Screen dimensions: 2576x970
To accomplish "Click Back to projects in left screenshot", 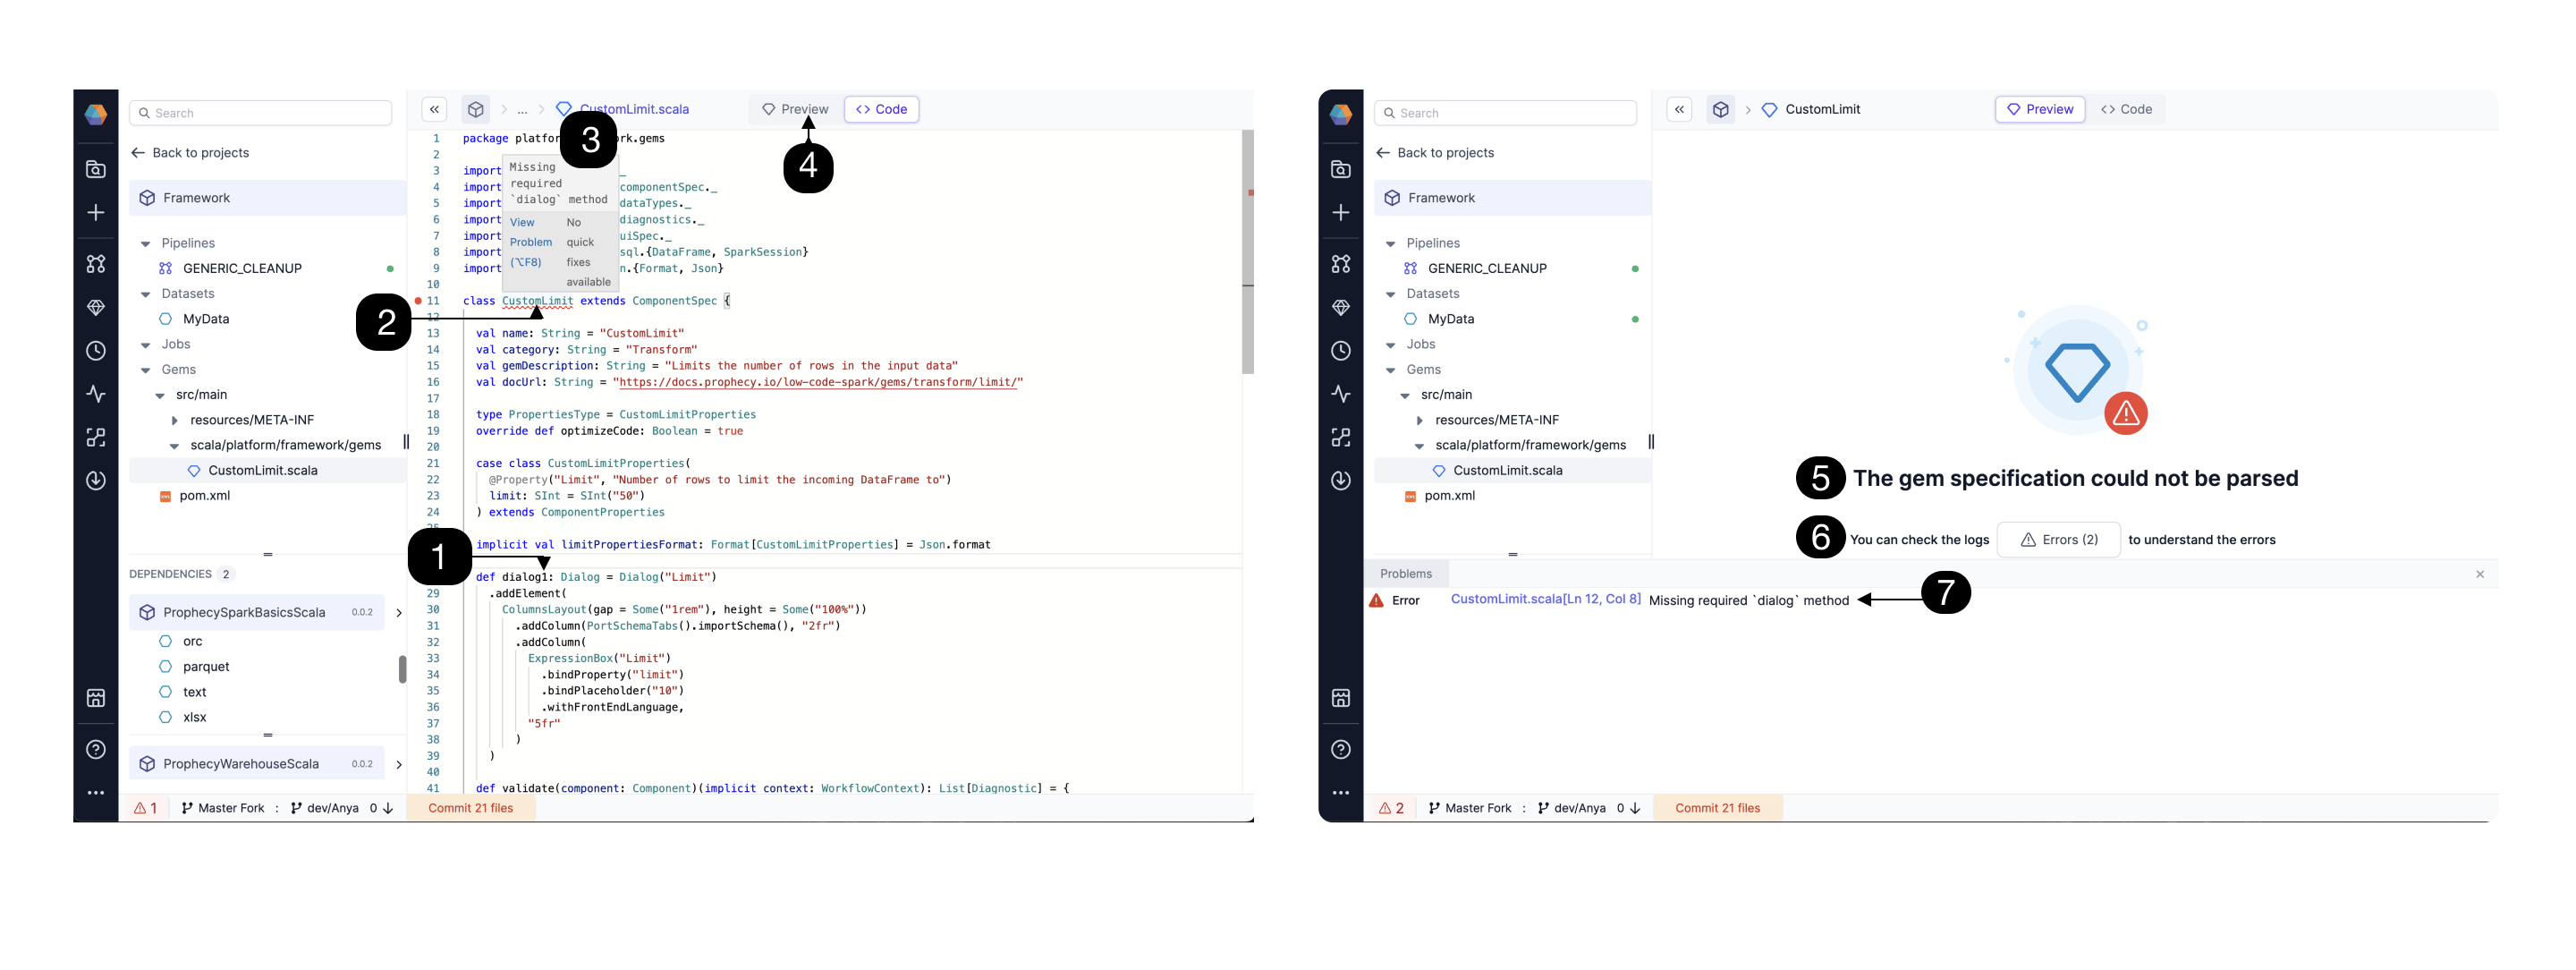I will click(190, 152).
